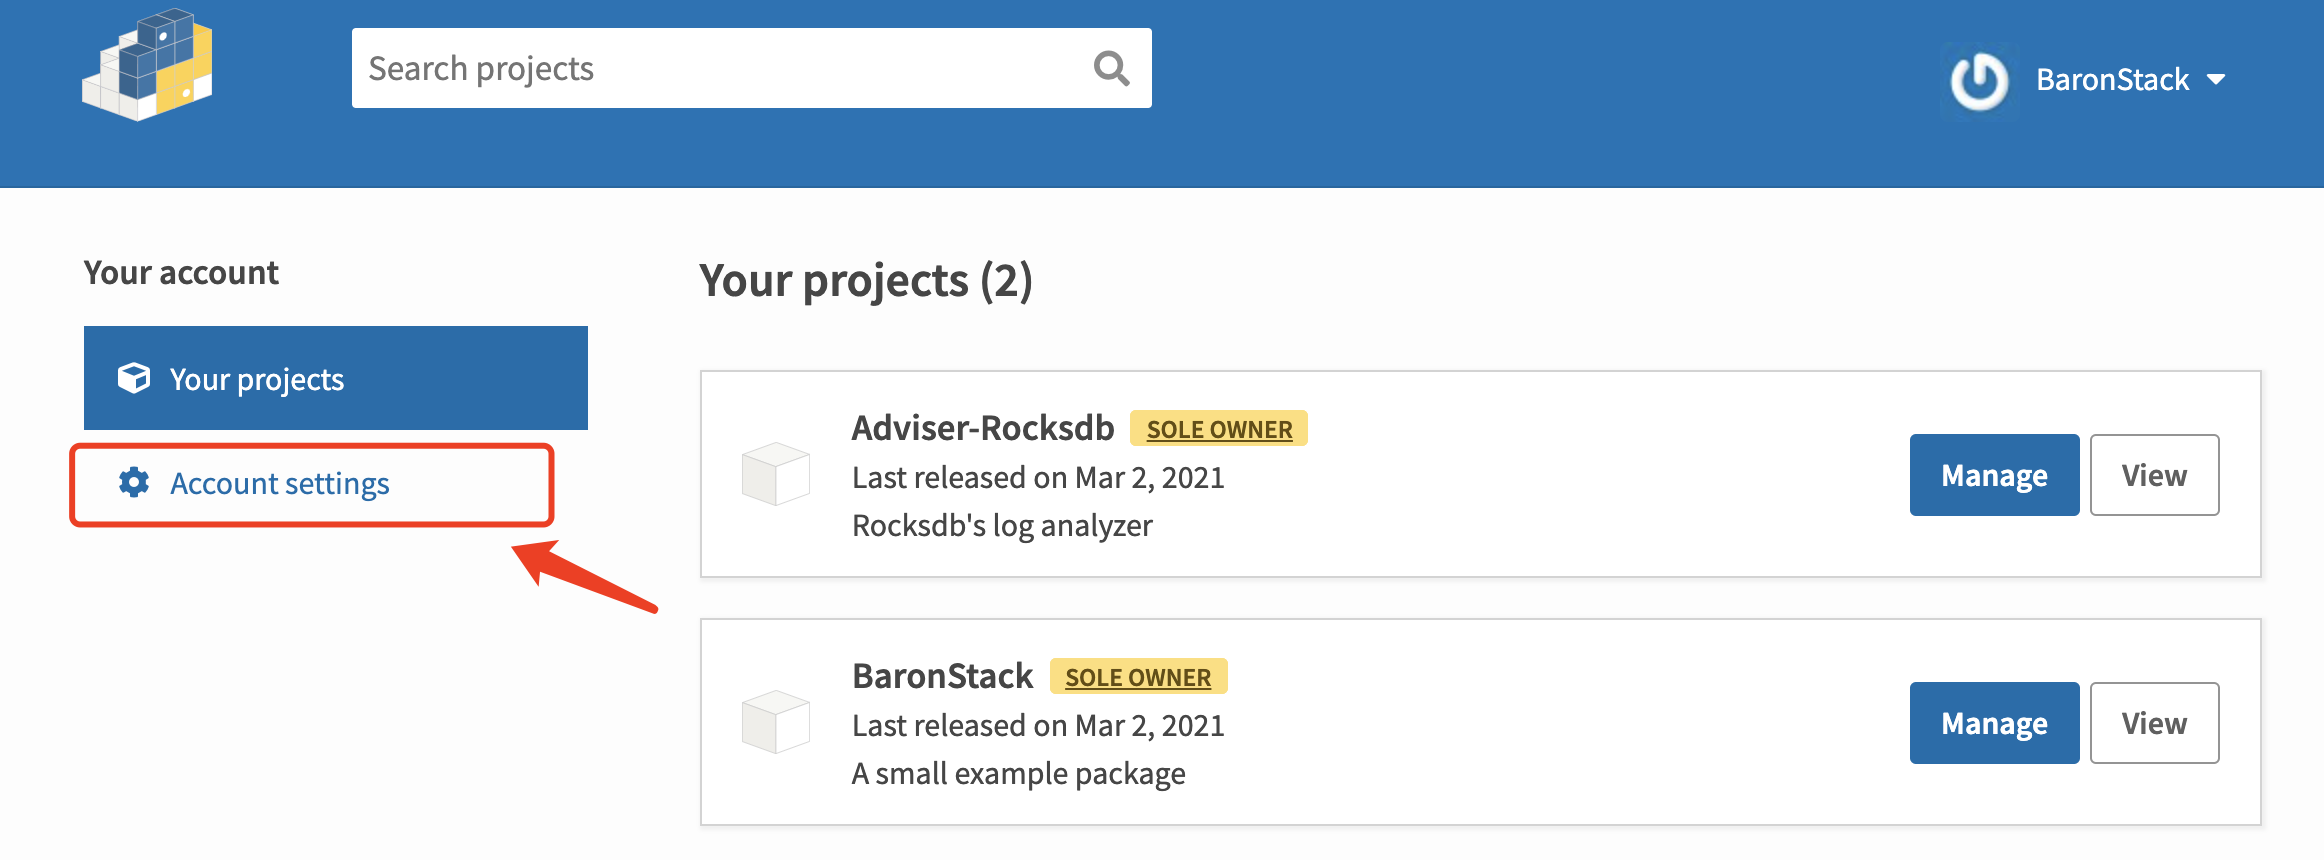The width and height of the screenshot is (2324, 860).
Task: View the Adviser-Rocksdb project
Action: pyautogui.click(x=2154, y=475)
